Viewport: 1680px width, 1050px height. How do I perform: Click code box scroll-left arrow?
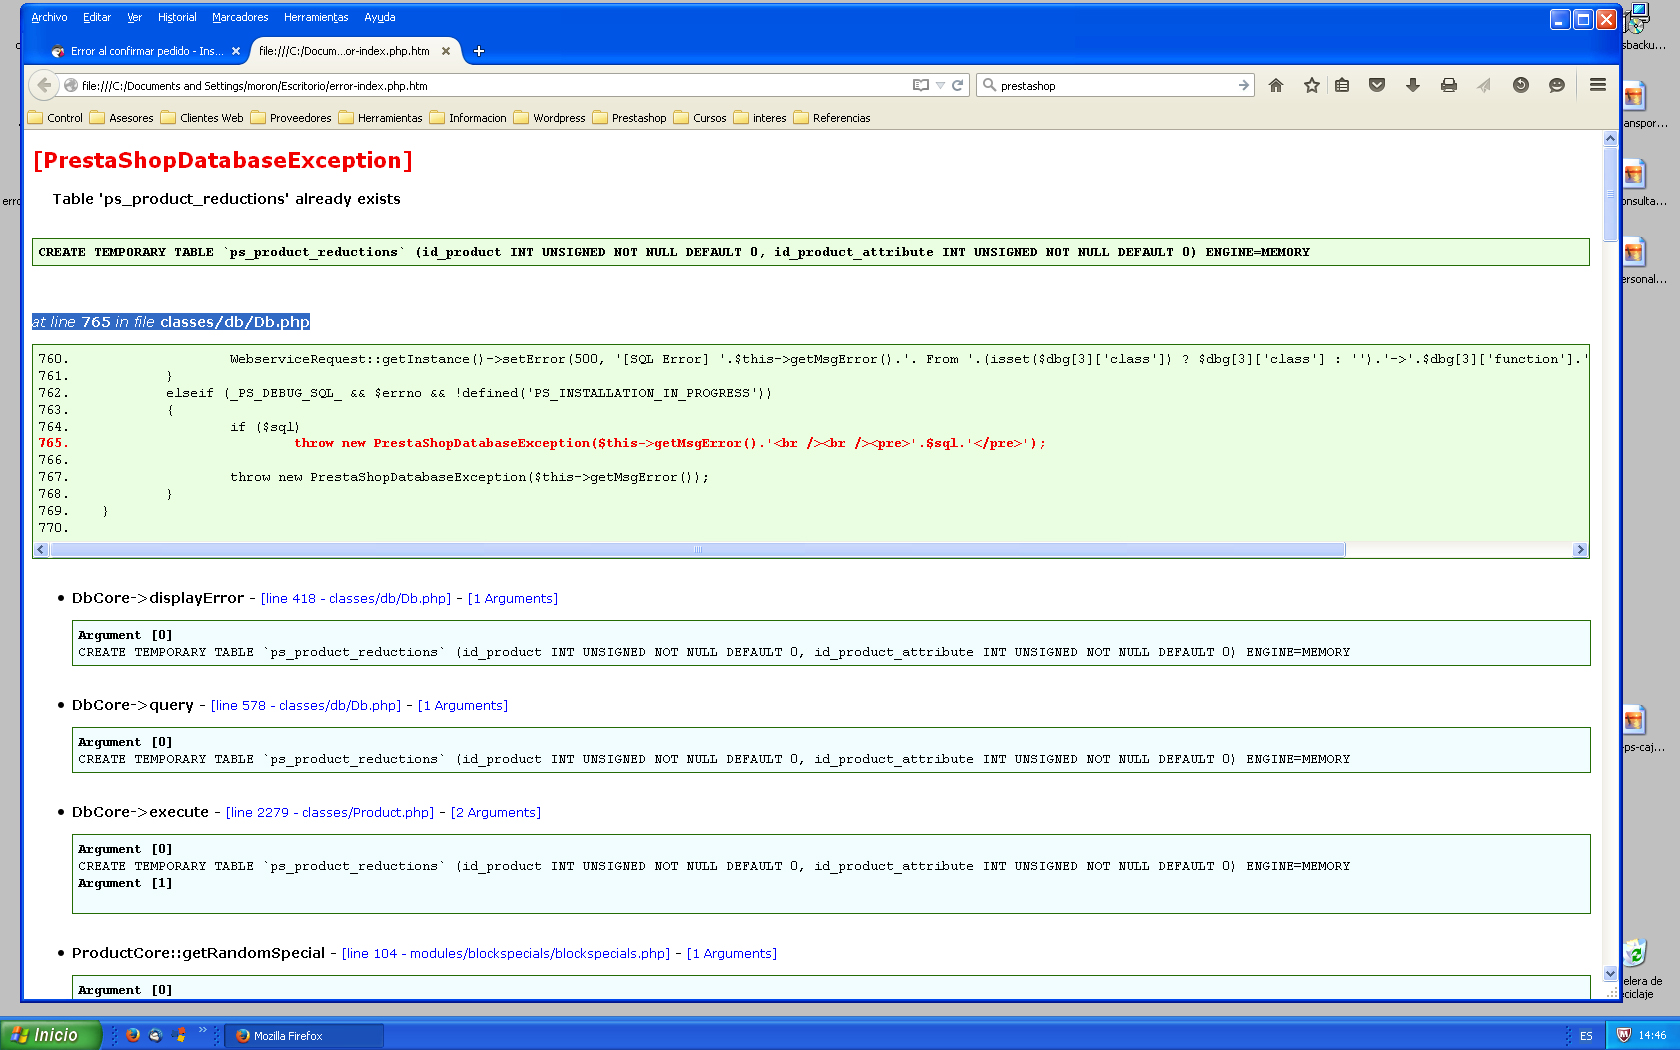coord(41,549)
